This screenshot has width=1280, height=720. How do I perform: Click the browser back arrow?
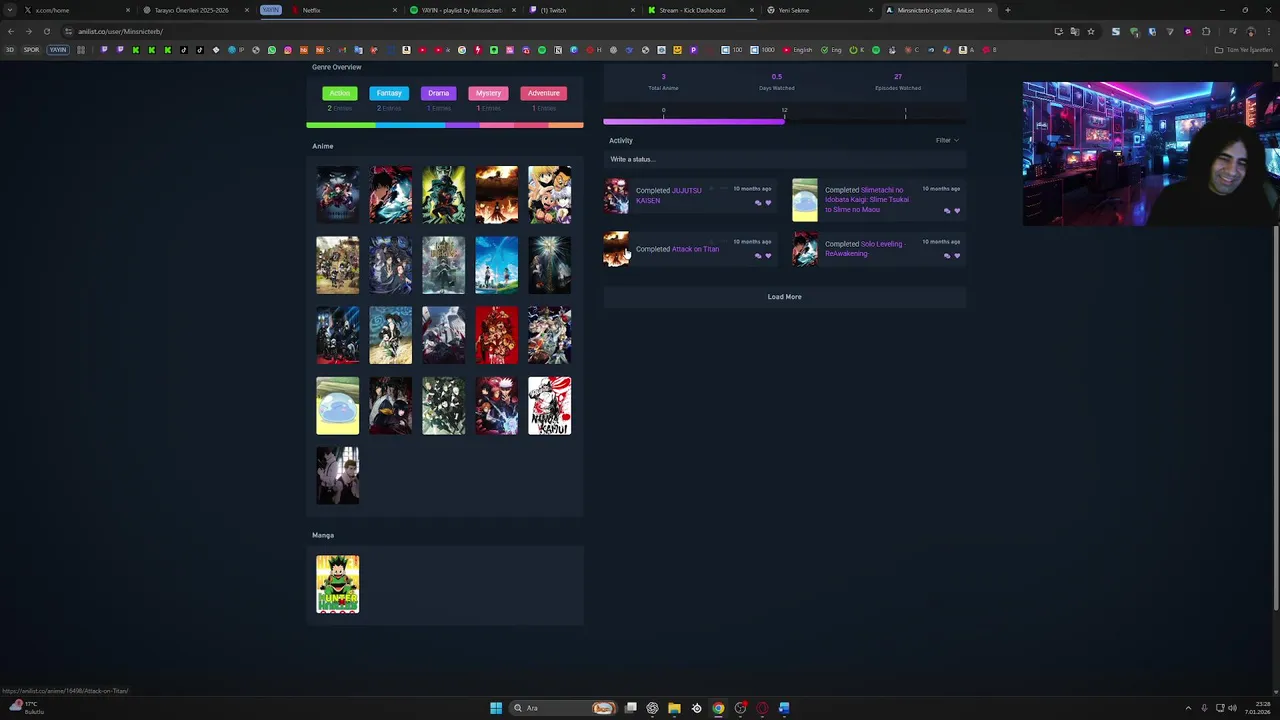pyautogui.click(x=11, y=31)
